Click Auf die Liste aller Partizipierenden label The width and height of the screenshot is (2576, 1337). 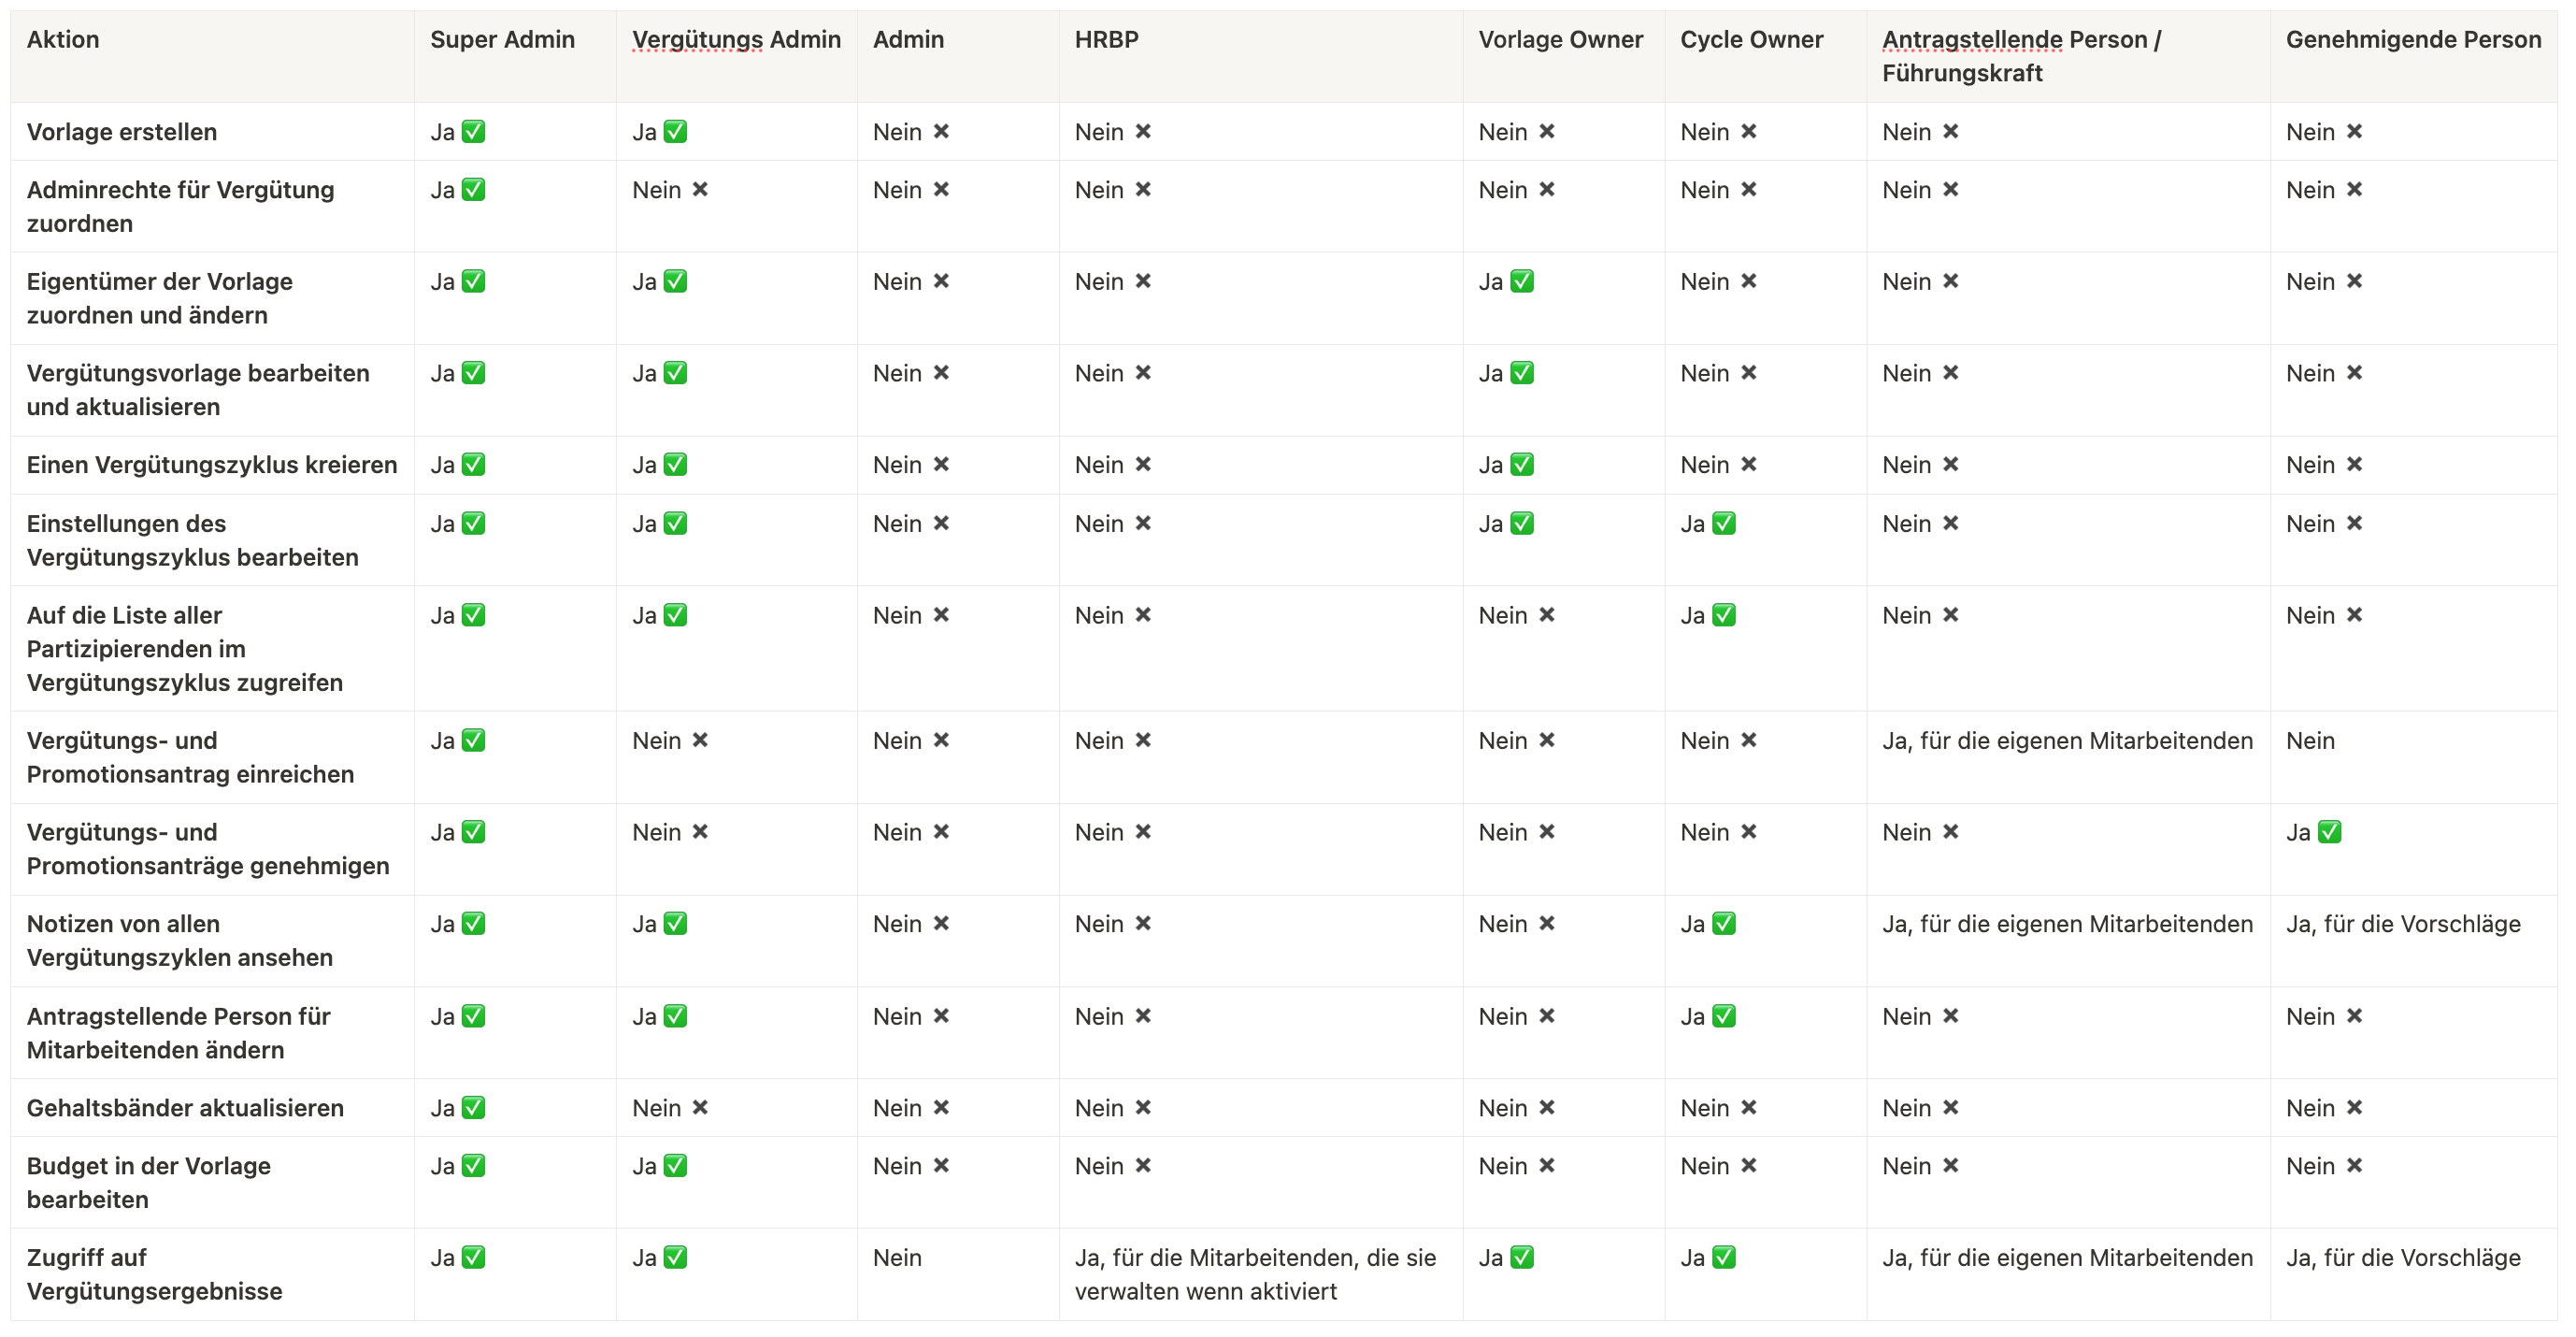pyautogui.click(x=185, y=649)
